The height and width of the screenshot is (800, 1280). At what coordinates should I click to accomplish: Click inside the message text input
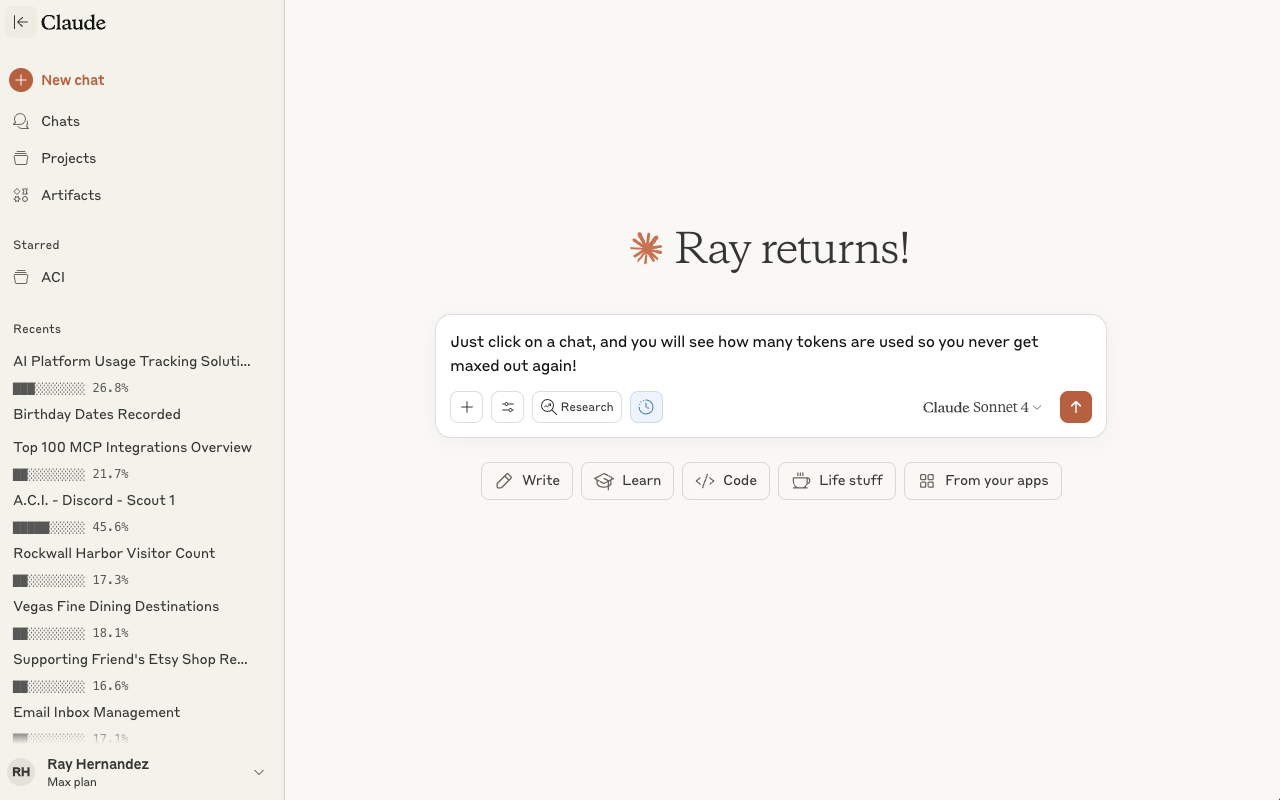pos(770,353)
